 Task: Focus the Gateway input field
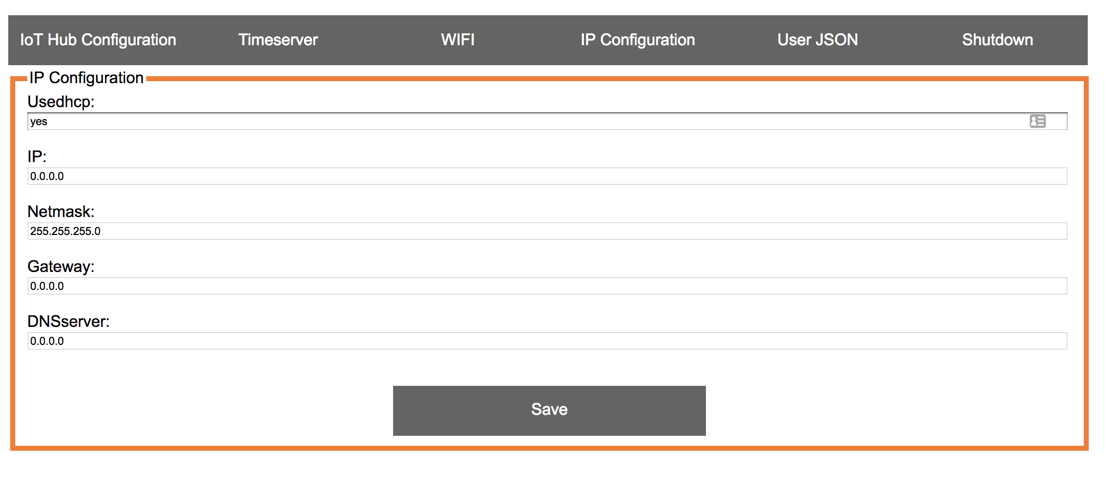click(x=546, y=286)
